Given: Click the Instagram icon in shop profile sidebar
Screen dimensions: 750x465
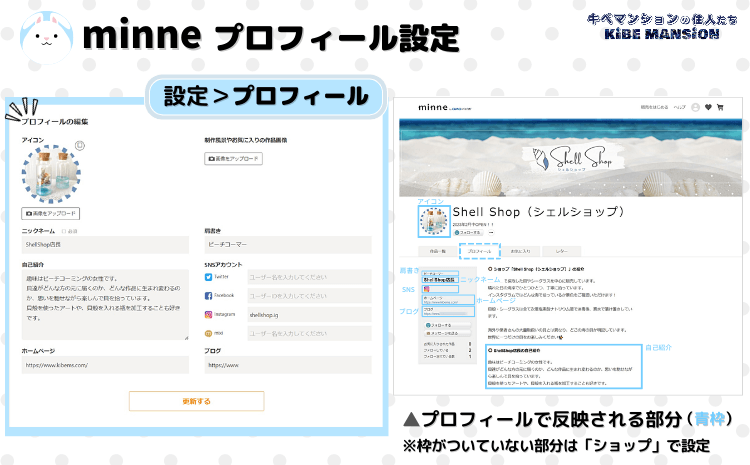Looking at the screenshot, I should 426,289.
